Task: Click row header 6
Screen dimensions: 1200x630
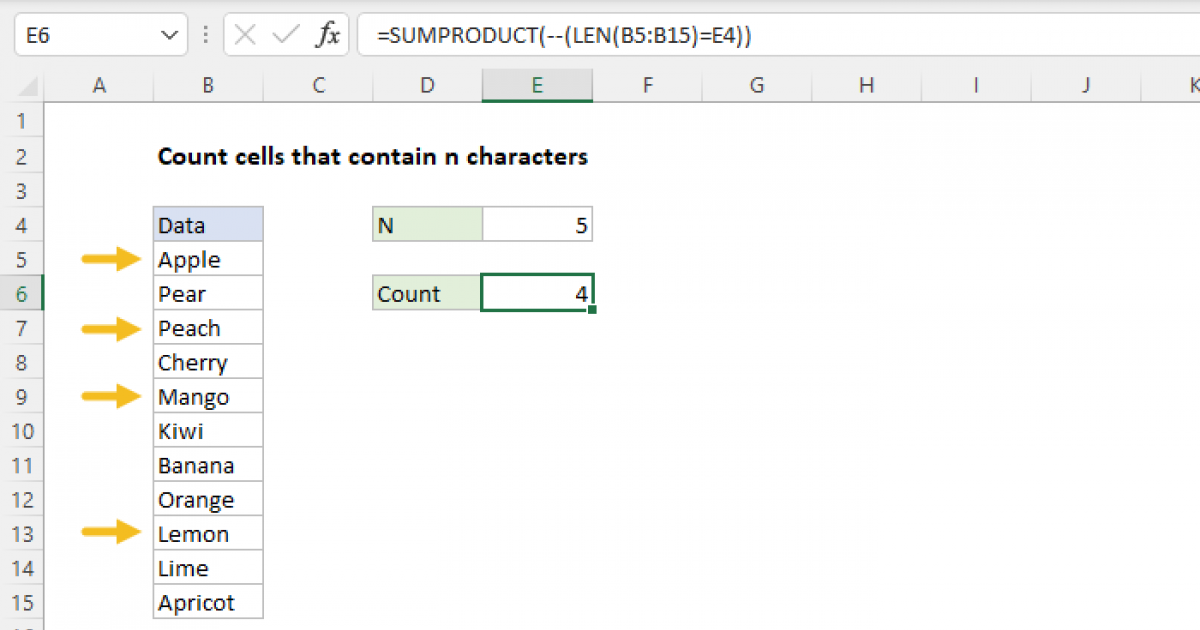Action: click(23, 293)
